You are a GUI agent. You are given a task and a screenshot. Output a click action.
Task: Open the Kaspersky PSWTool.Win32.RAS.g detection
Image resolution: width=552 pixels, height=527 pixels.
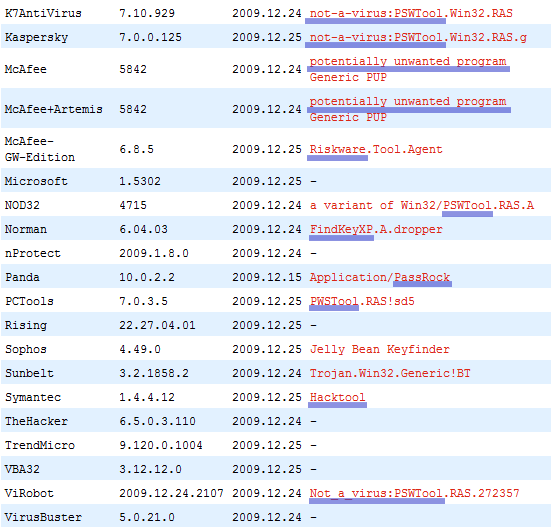tap(418, 37)
